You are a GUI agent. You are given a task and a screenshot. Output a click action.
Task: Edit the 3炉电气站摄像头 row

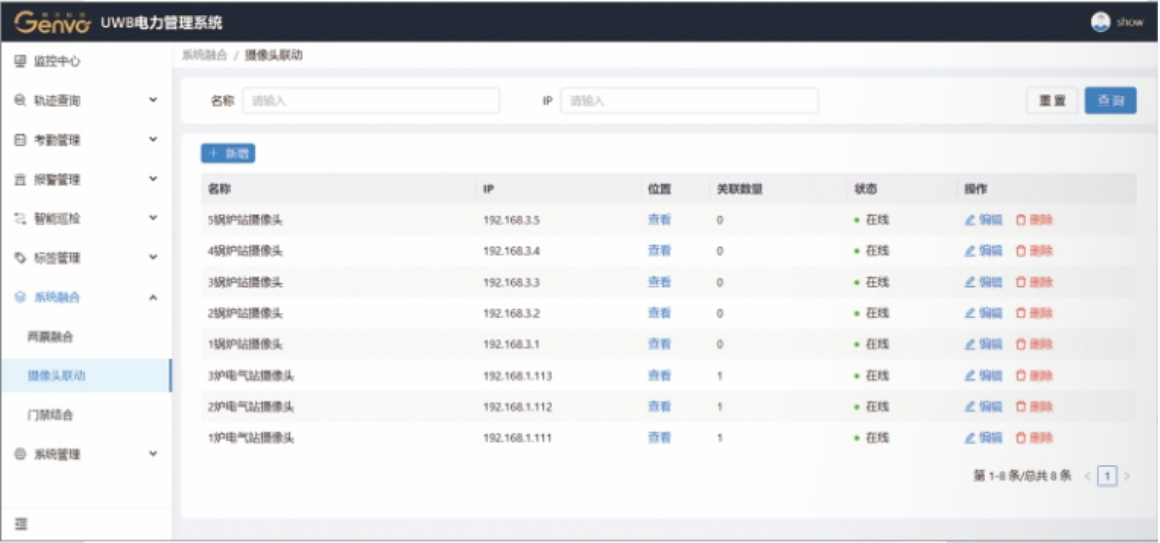[x=984, y=376]
